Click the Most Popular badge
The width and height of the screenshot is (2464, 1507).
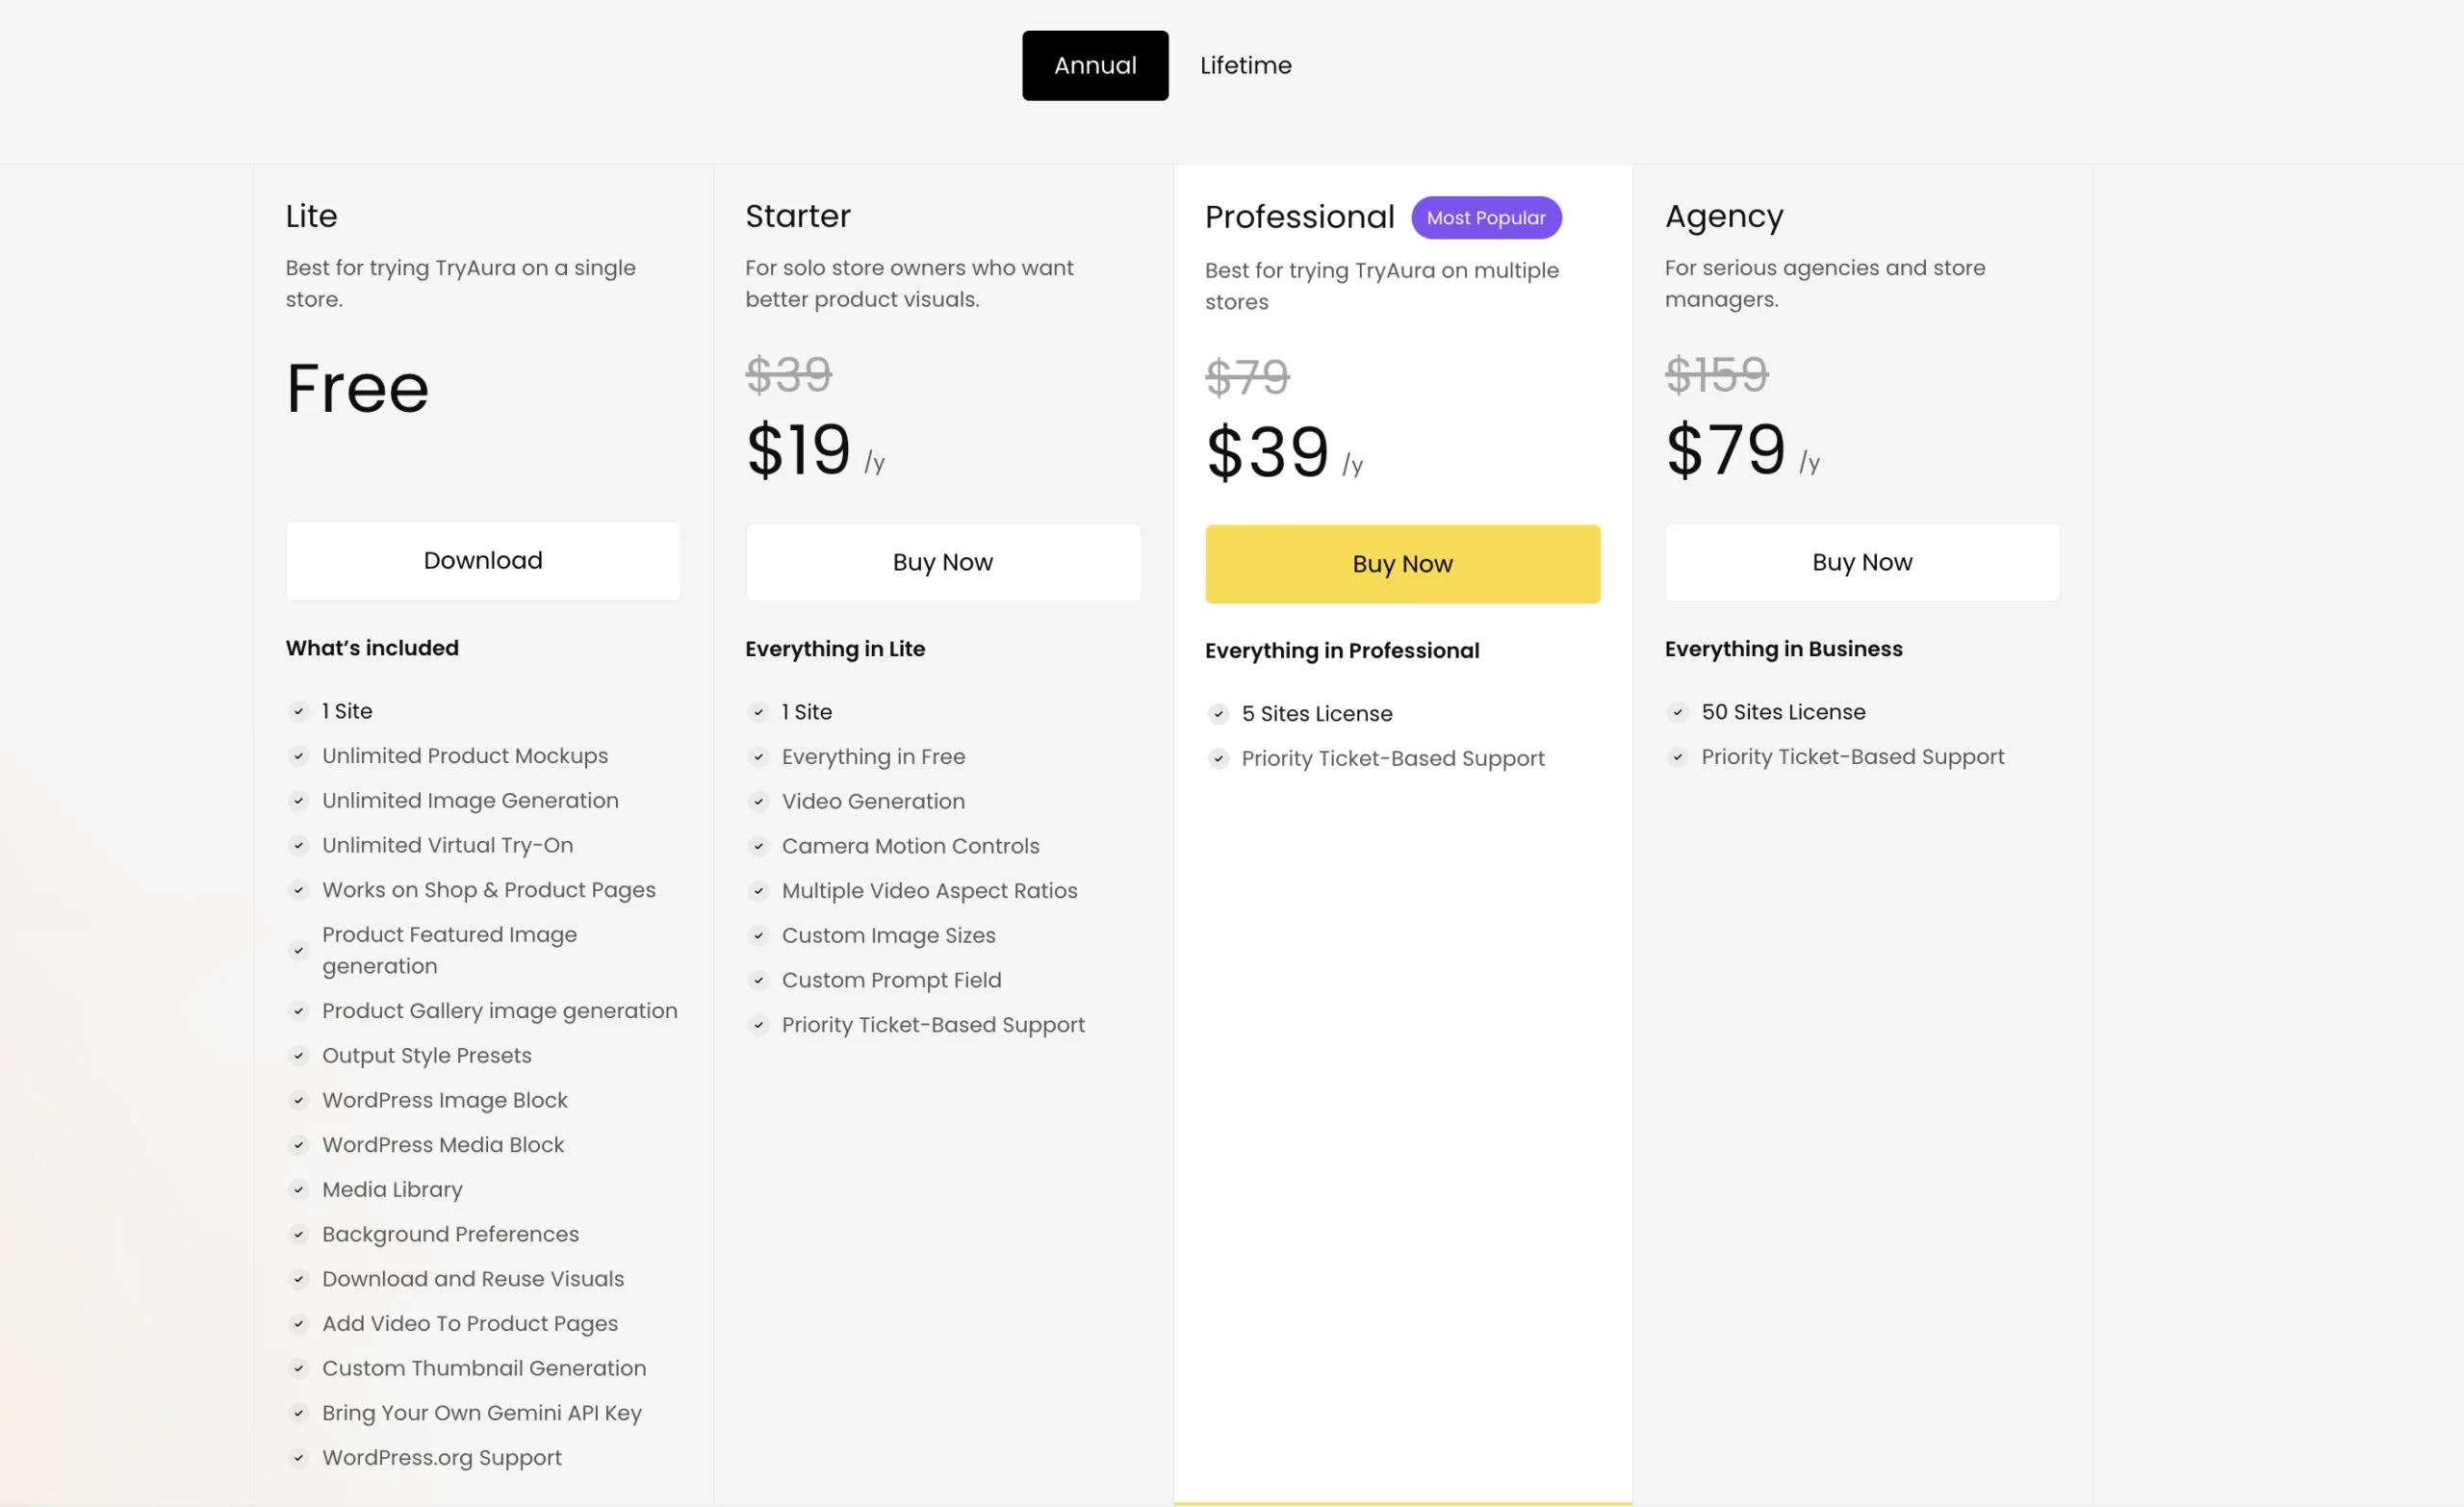coord(1486,217)
